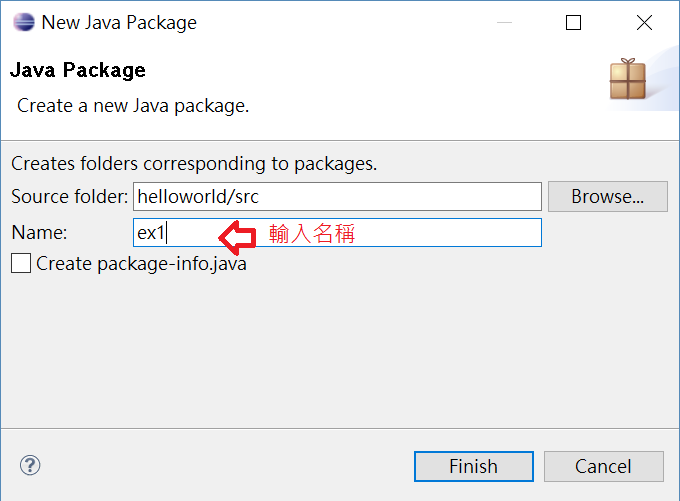Confirm package creation with Finish
Image resolution: width=680 pixels, height=501 pixels.
tap(474, 466)
